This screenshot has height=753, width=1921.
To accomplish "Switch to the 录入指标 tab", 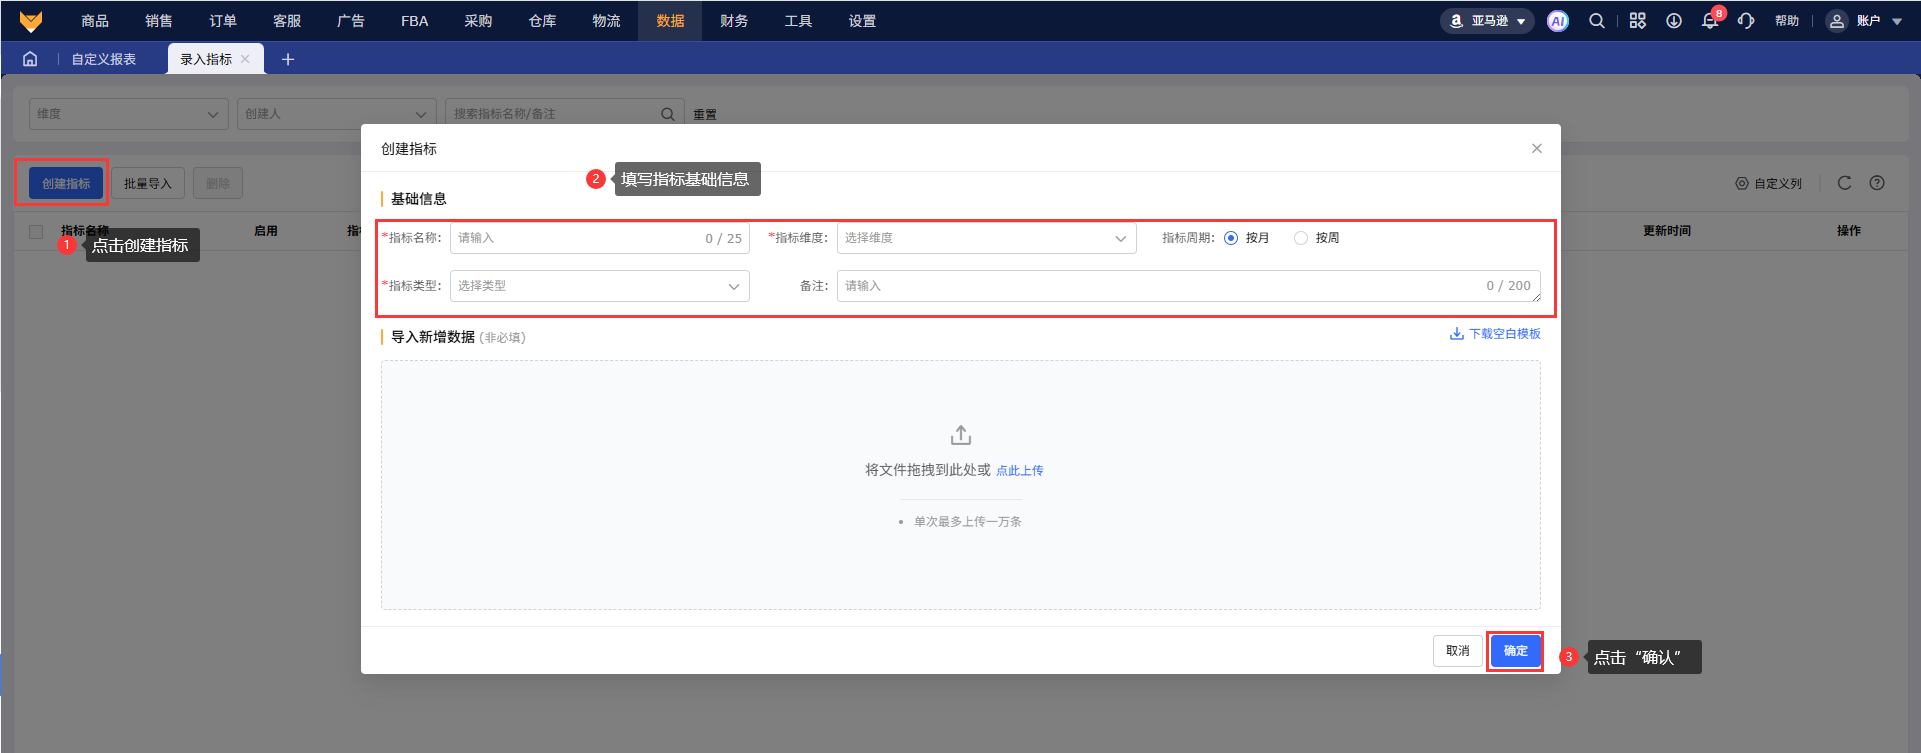I will 206,59.
